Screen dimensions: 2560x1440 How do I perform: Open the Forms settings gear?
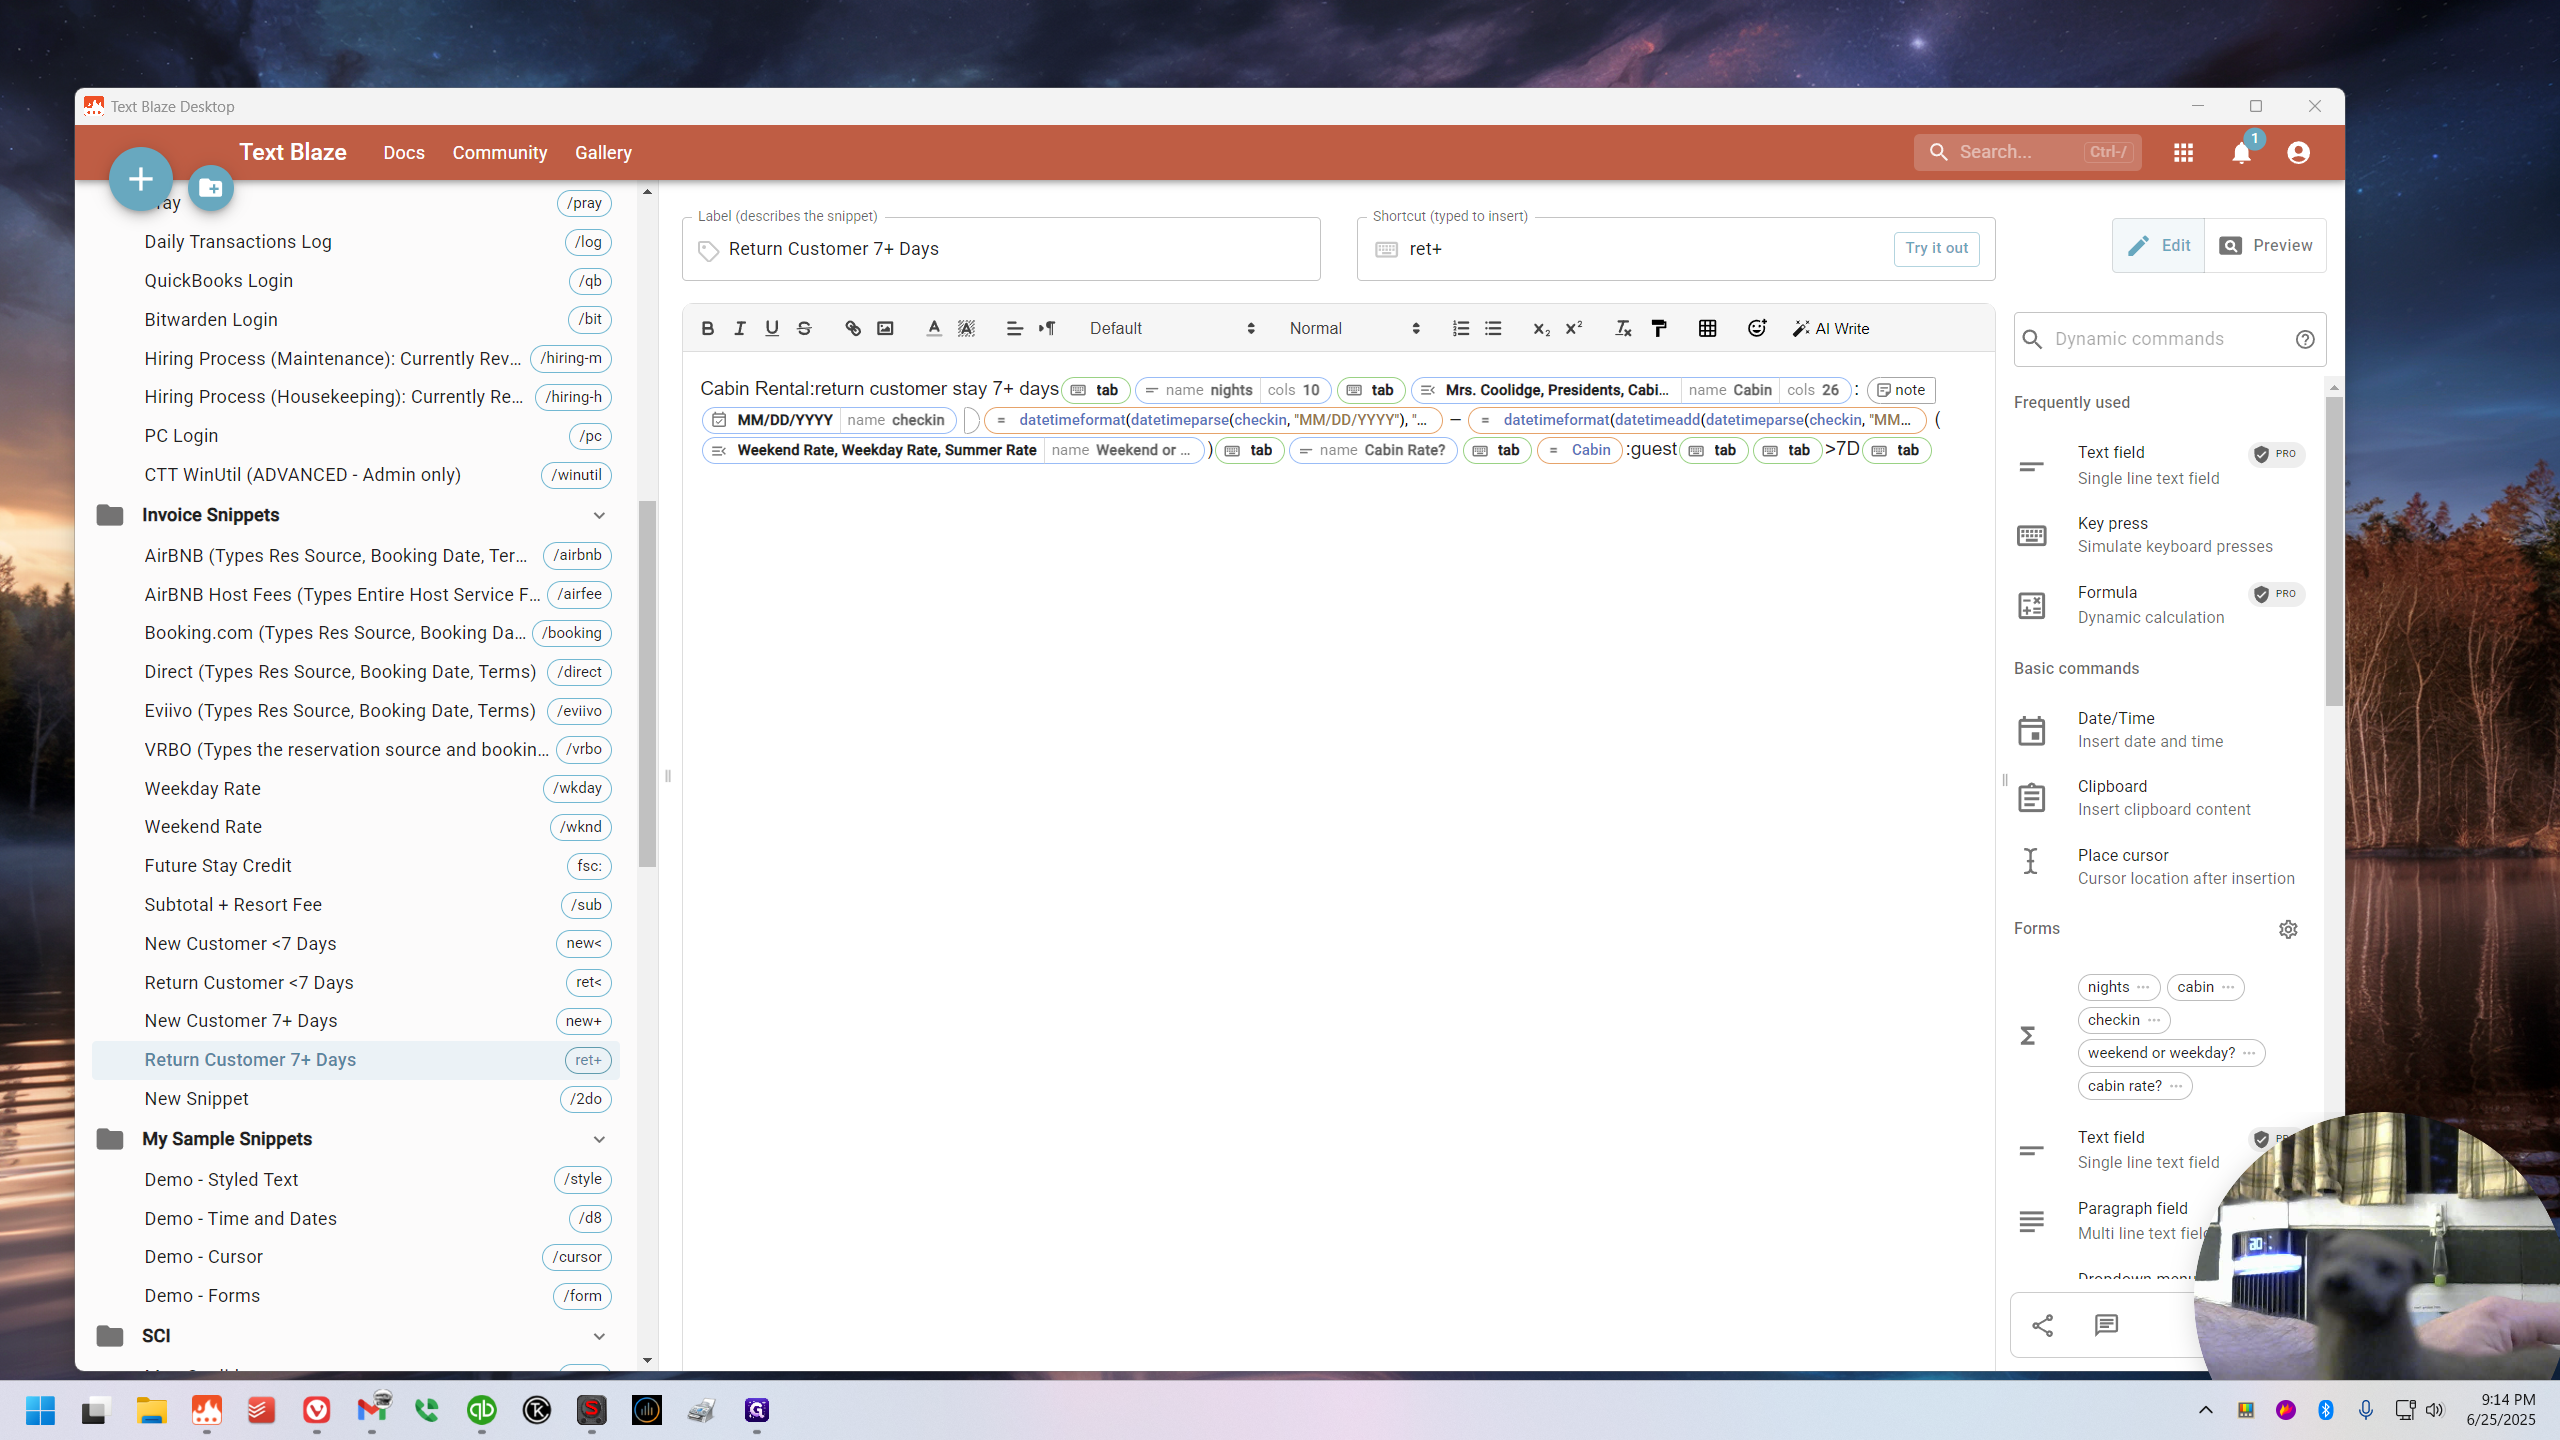2288,929
